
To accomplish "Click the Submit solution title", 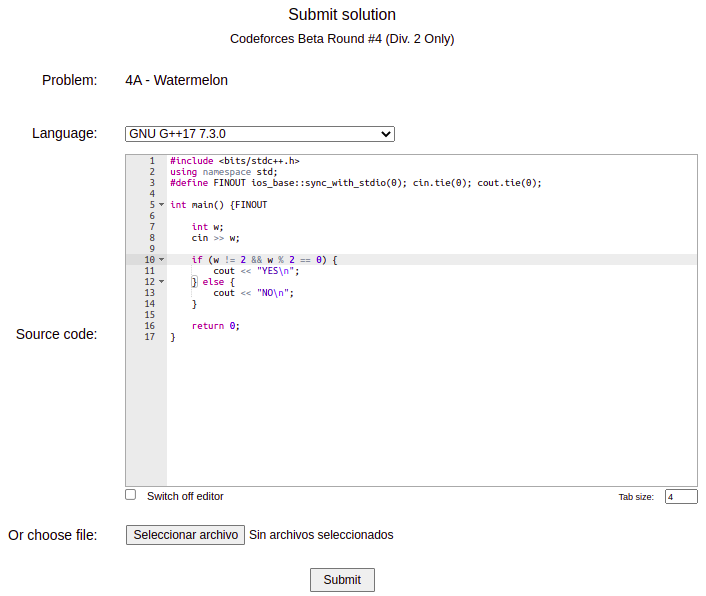I will (342, 14).
